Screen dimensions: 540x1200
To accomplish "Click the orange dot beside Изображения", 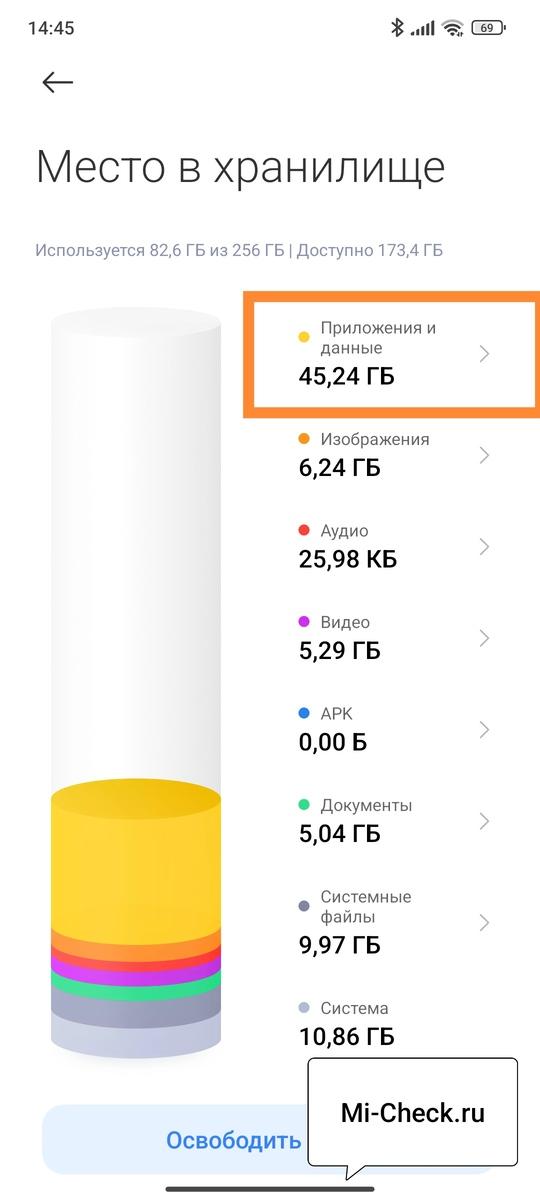I will point(304,439).
